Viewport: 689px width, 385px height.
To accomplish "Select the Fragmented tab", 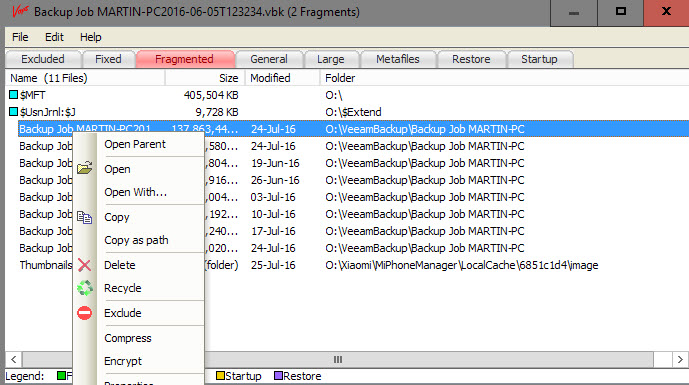I will click(x=185, y=59).
